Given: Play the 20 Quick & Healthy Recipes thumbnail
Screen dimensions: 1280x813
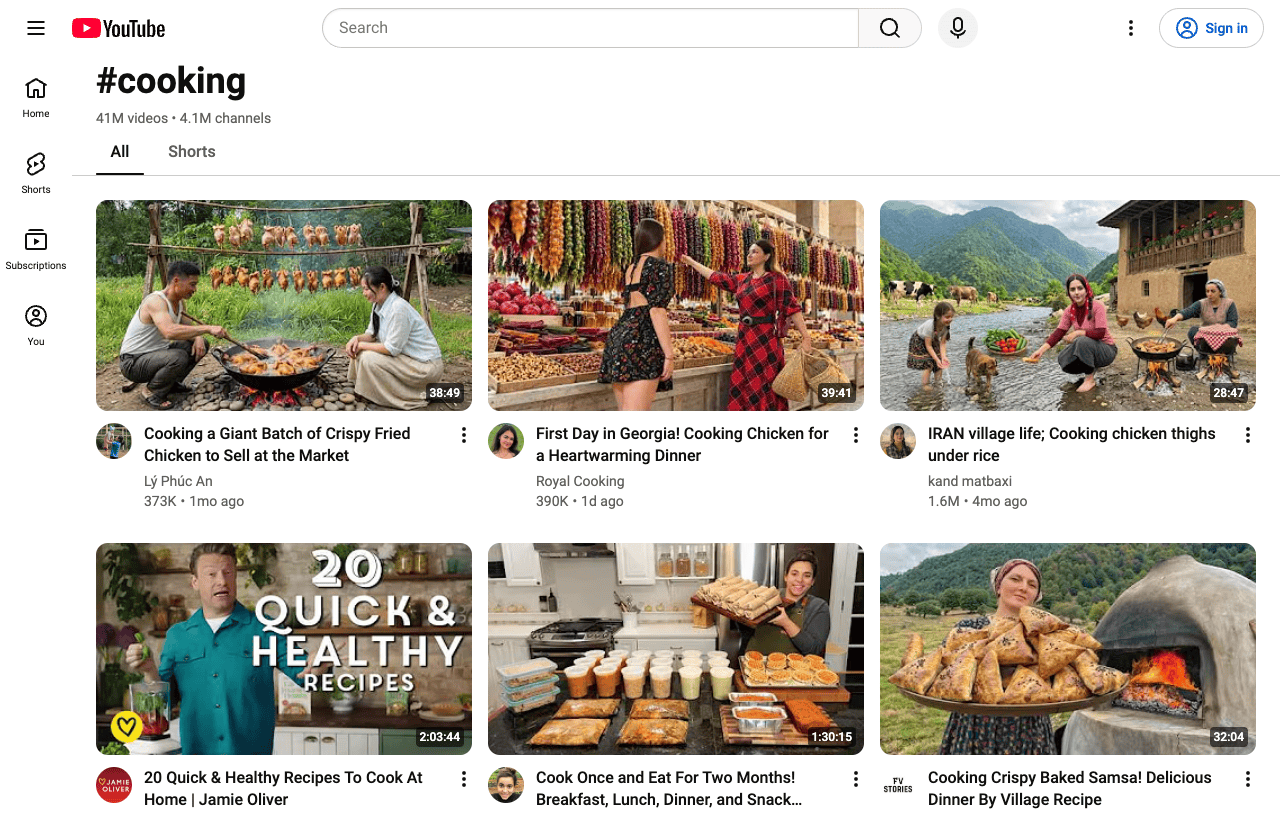Looking at the screenshot, I should pyautogui.click(x=284, y=649).
